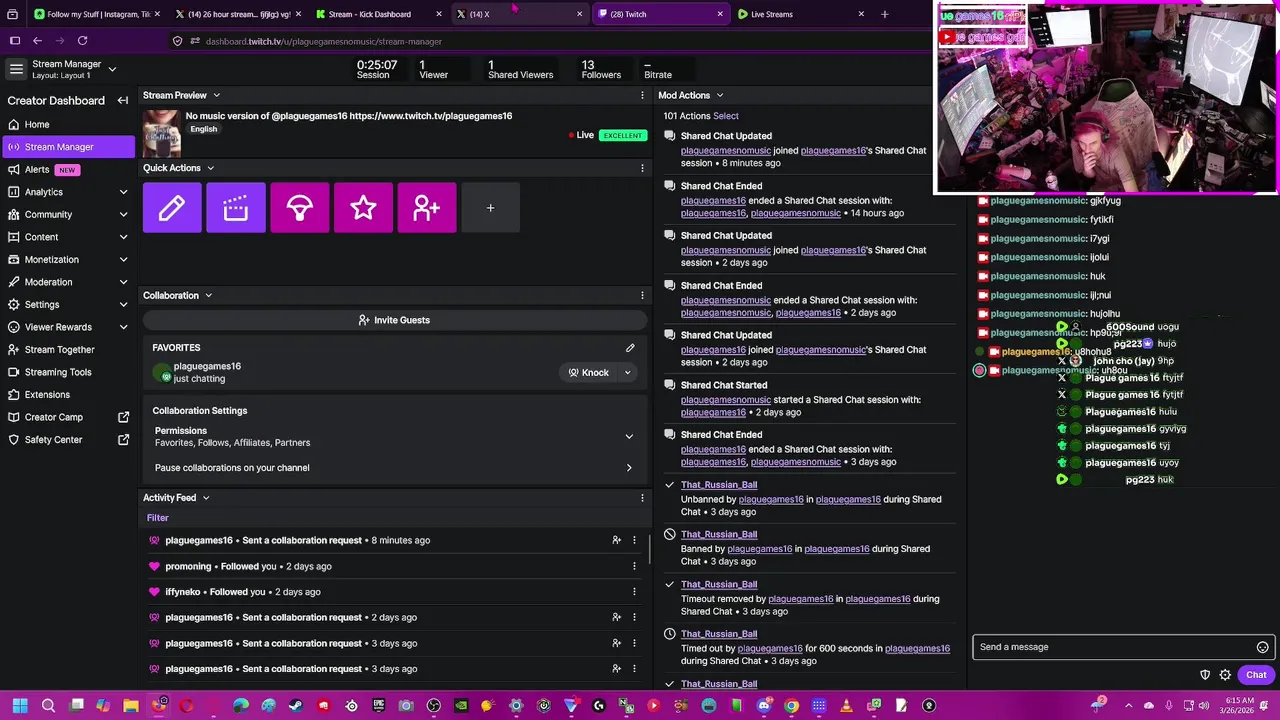The height and width of the screenshot is (720, 1280).
Task: Open options for iffyneko followed row
Action: coord(634,592)
